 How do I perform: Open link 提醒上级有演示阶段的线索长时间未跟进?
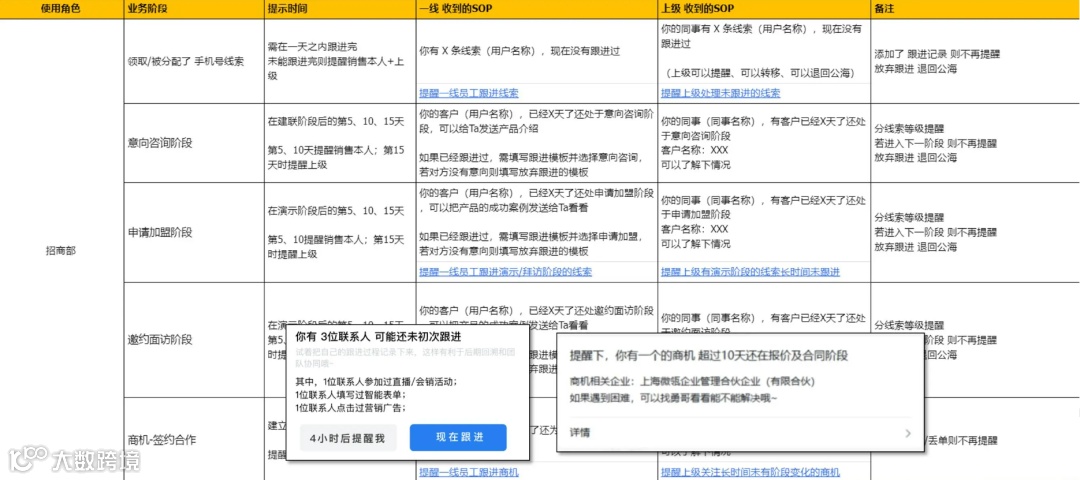[x=750, y=272]
